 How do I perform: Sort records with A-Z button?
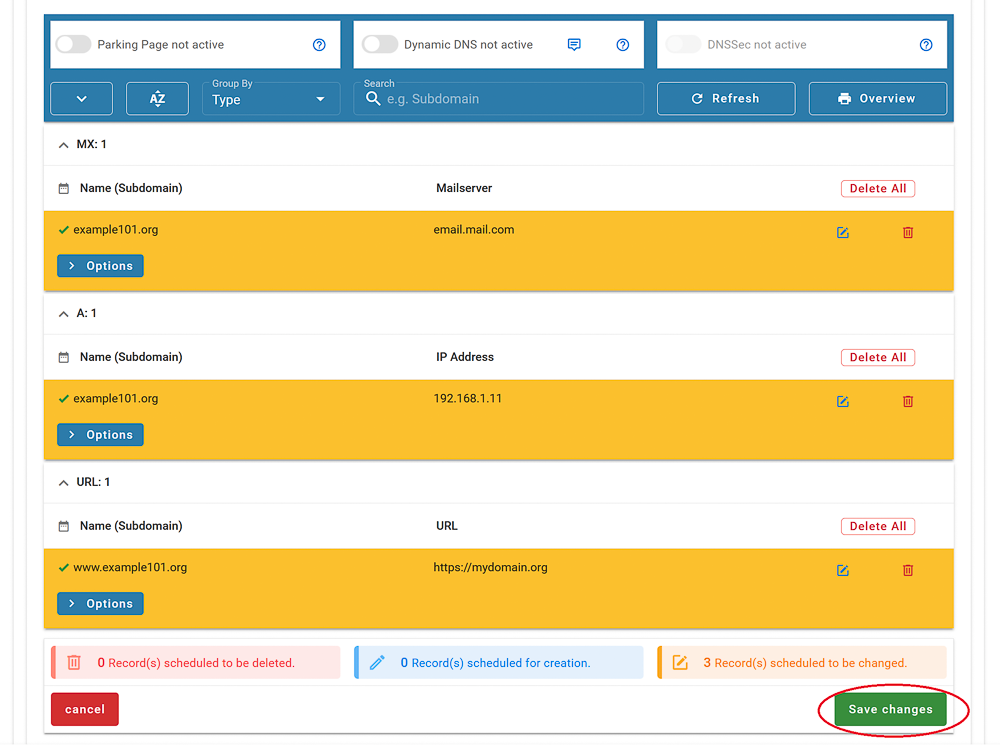point(157,99)
